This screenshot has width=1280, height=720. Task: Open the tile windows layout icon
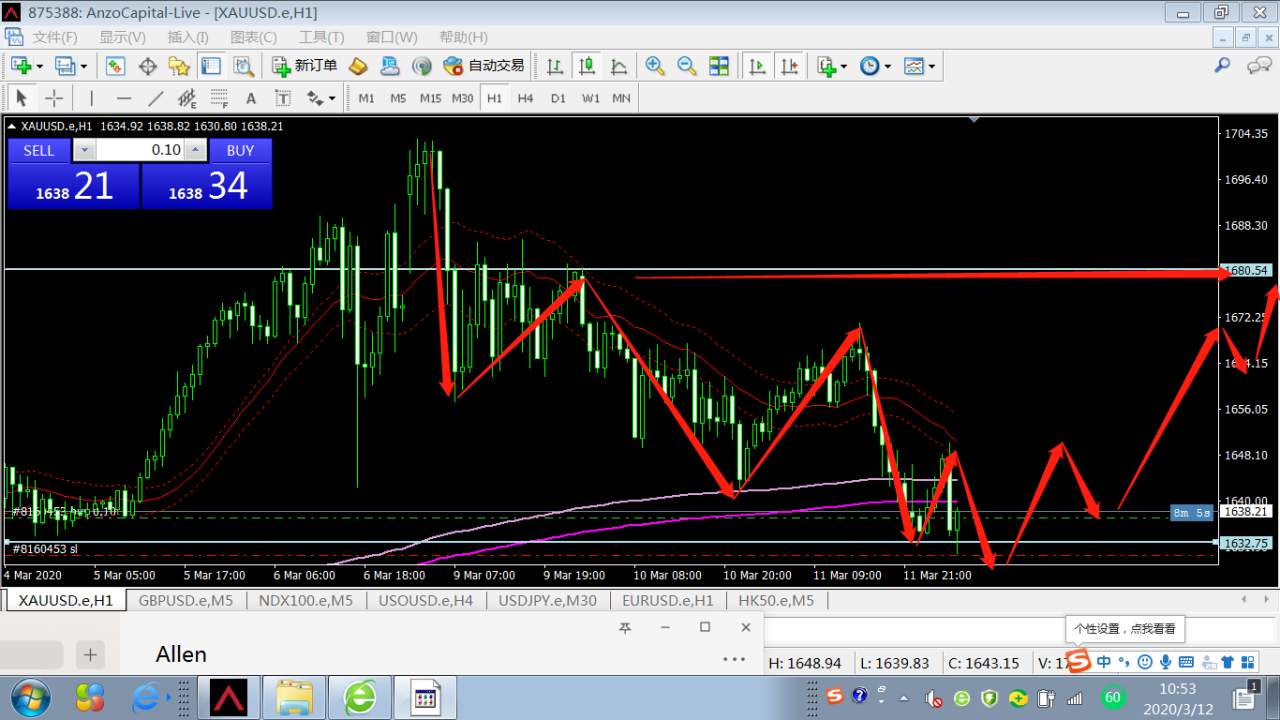719,66
